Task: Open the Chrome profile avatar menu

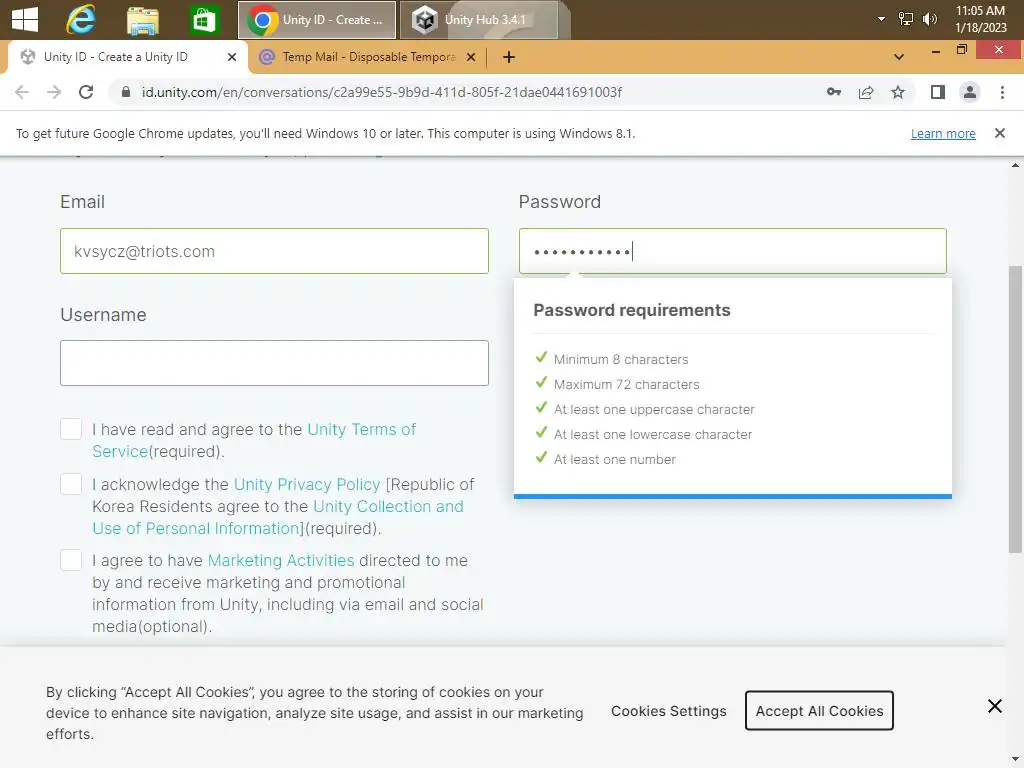Action: [970, 92]
